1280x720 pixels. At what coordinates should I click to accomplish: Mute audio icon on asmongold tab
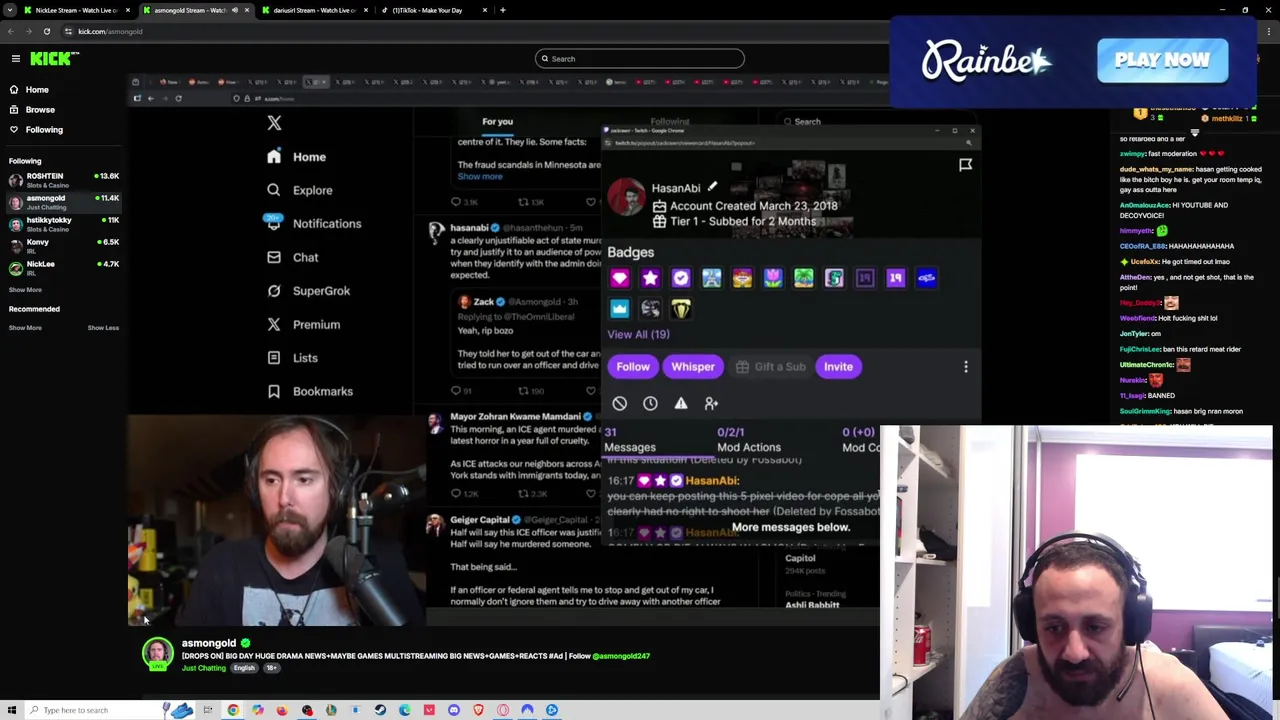pyautogui.click(x=235, y=10)
